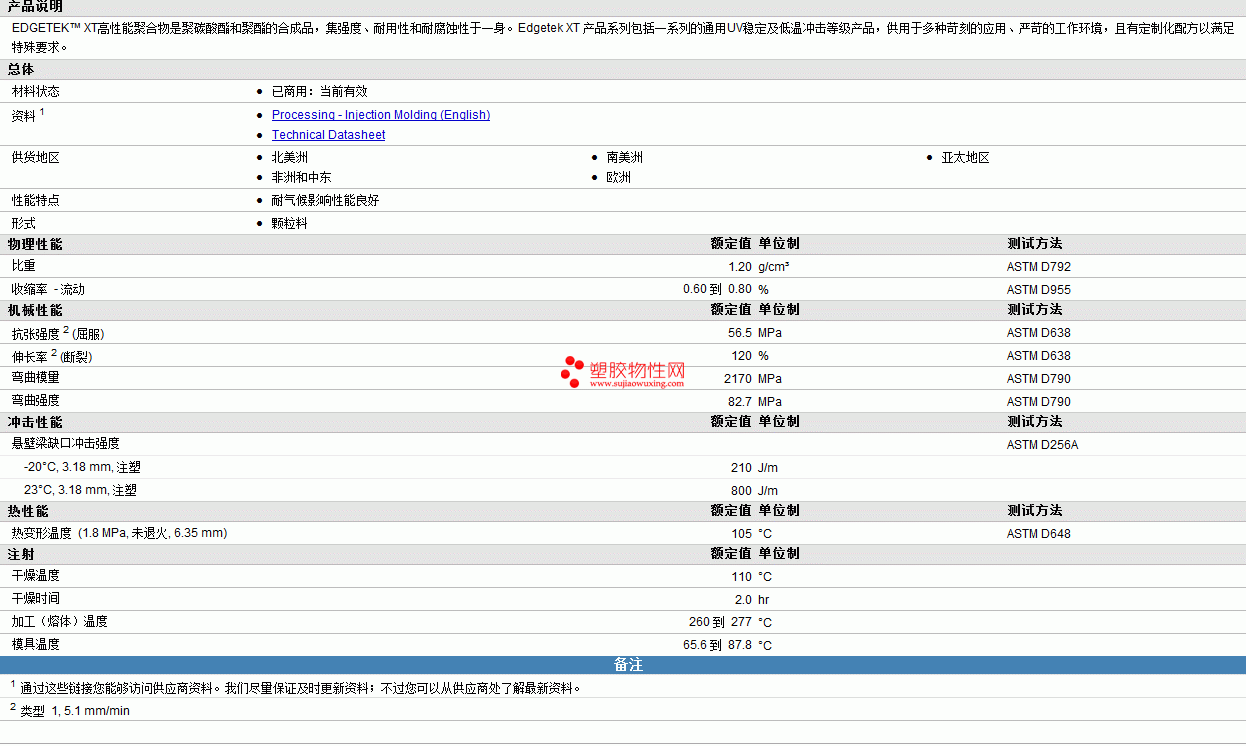Click the 供货地区 row label

(36, 158)
